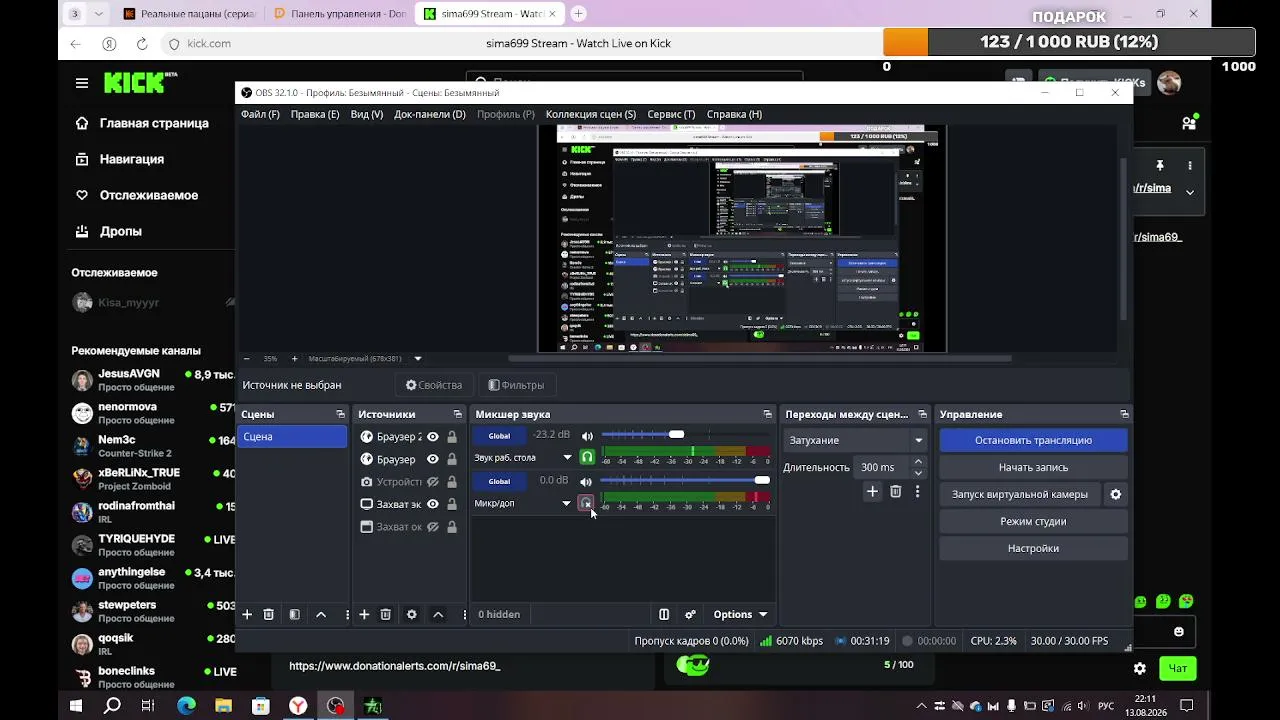Zoom out the OBS preview with minus

tap(247, 358)
